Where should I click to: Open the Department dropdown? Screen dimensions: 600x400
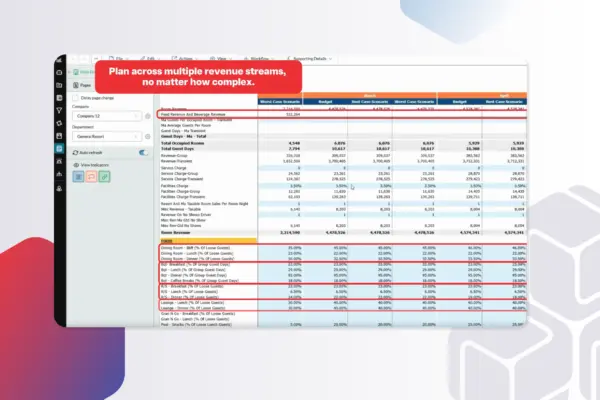(106, 136)
